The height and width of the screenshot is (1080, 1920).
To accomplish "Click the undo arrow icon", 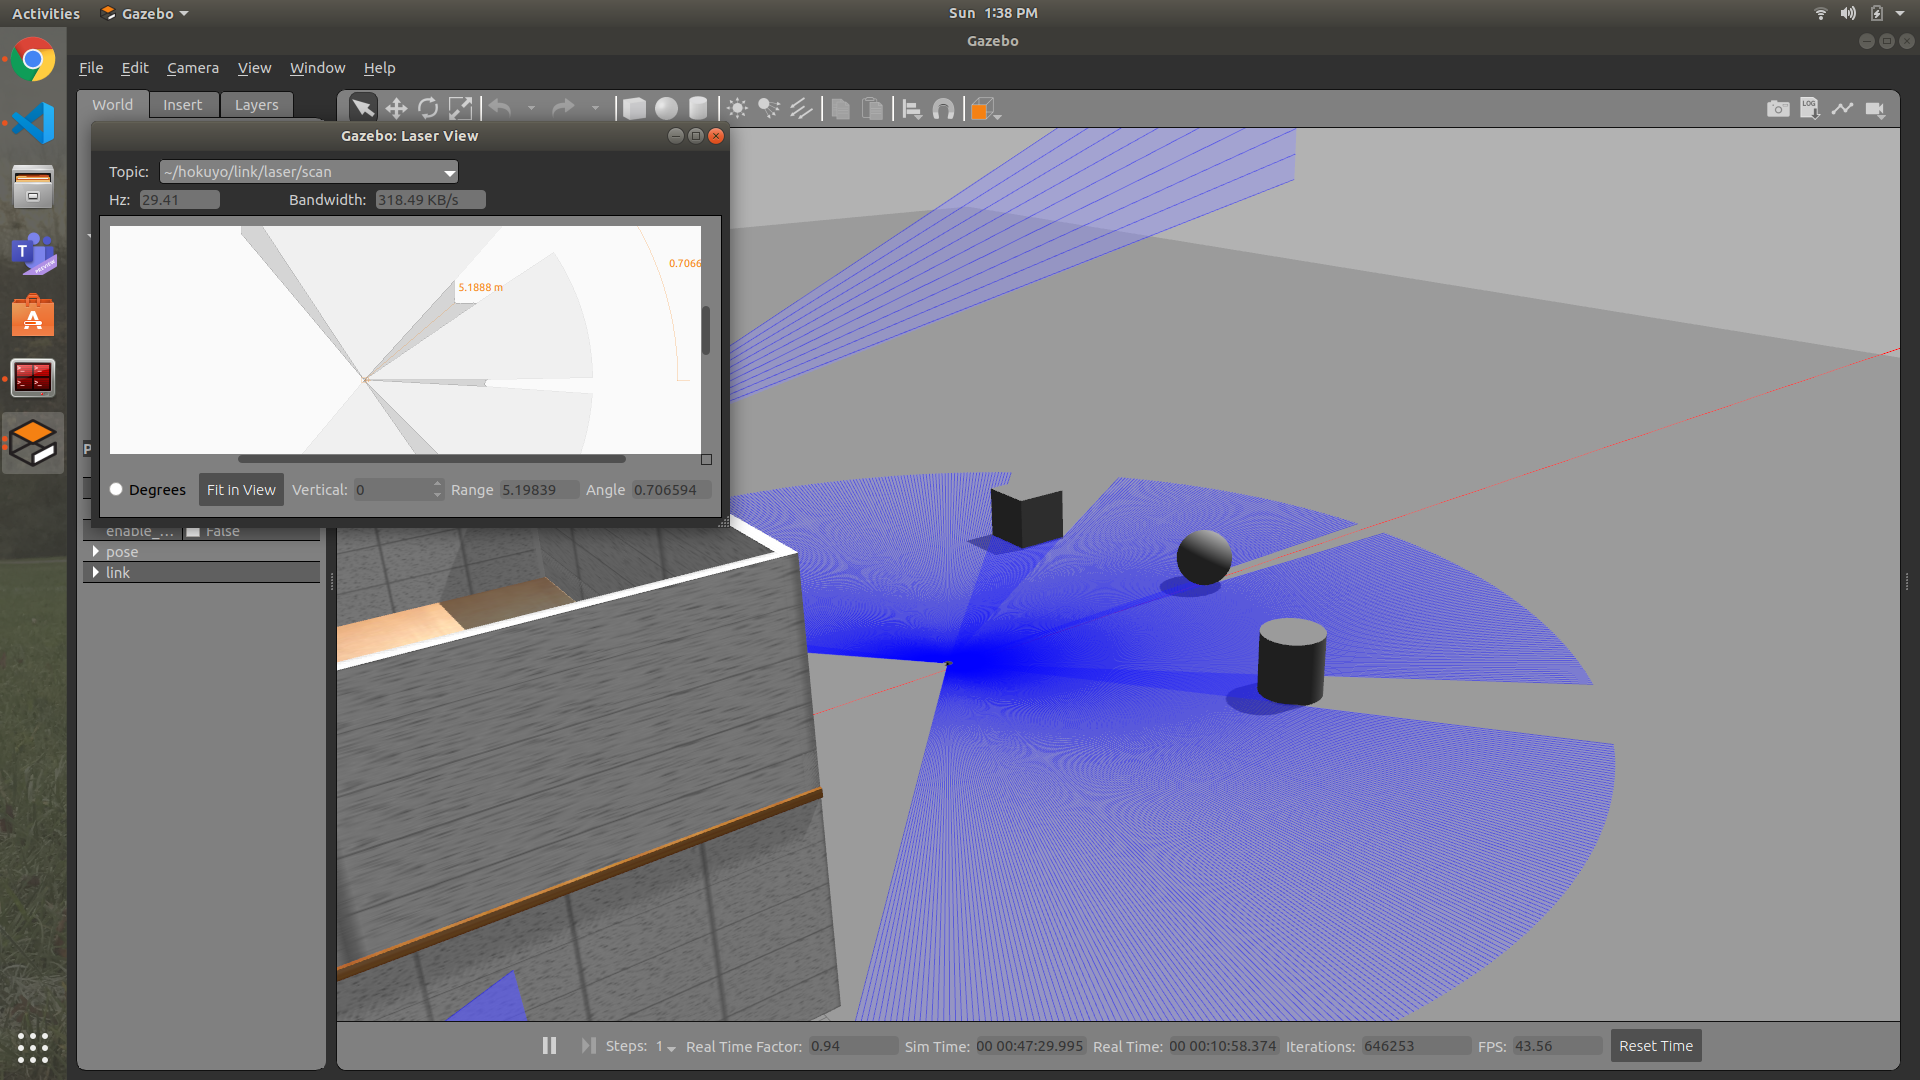I will tap(501, 108).
